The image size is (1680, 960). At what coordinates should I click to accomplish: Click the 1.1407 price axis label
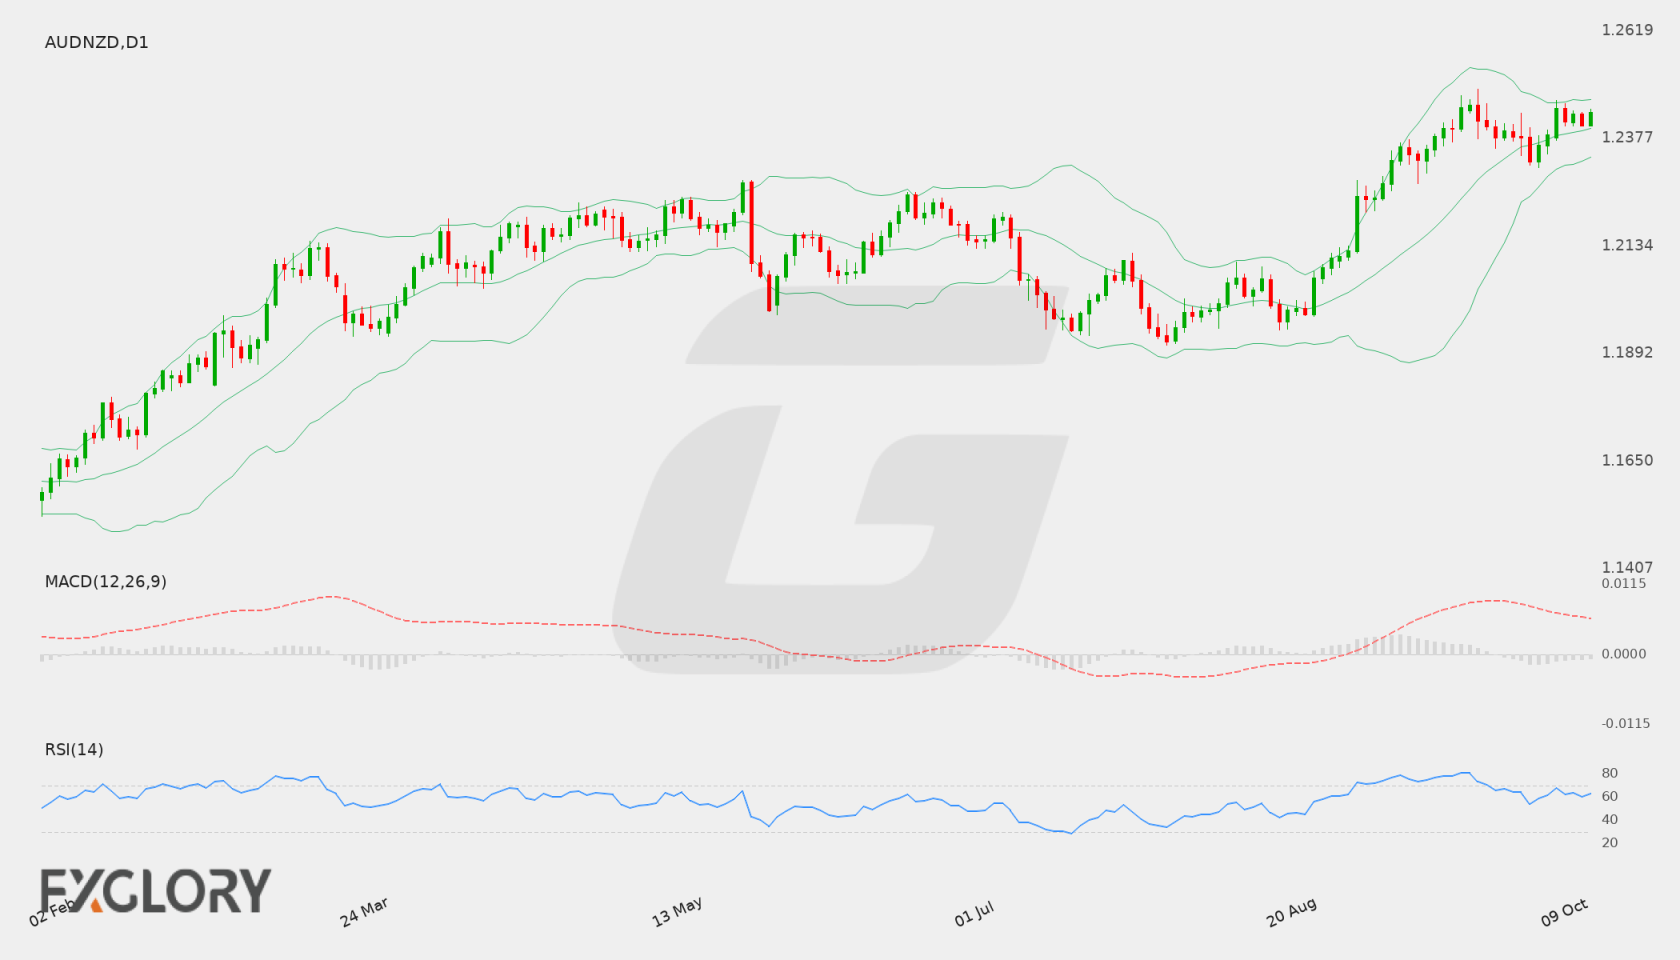1627,567
